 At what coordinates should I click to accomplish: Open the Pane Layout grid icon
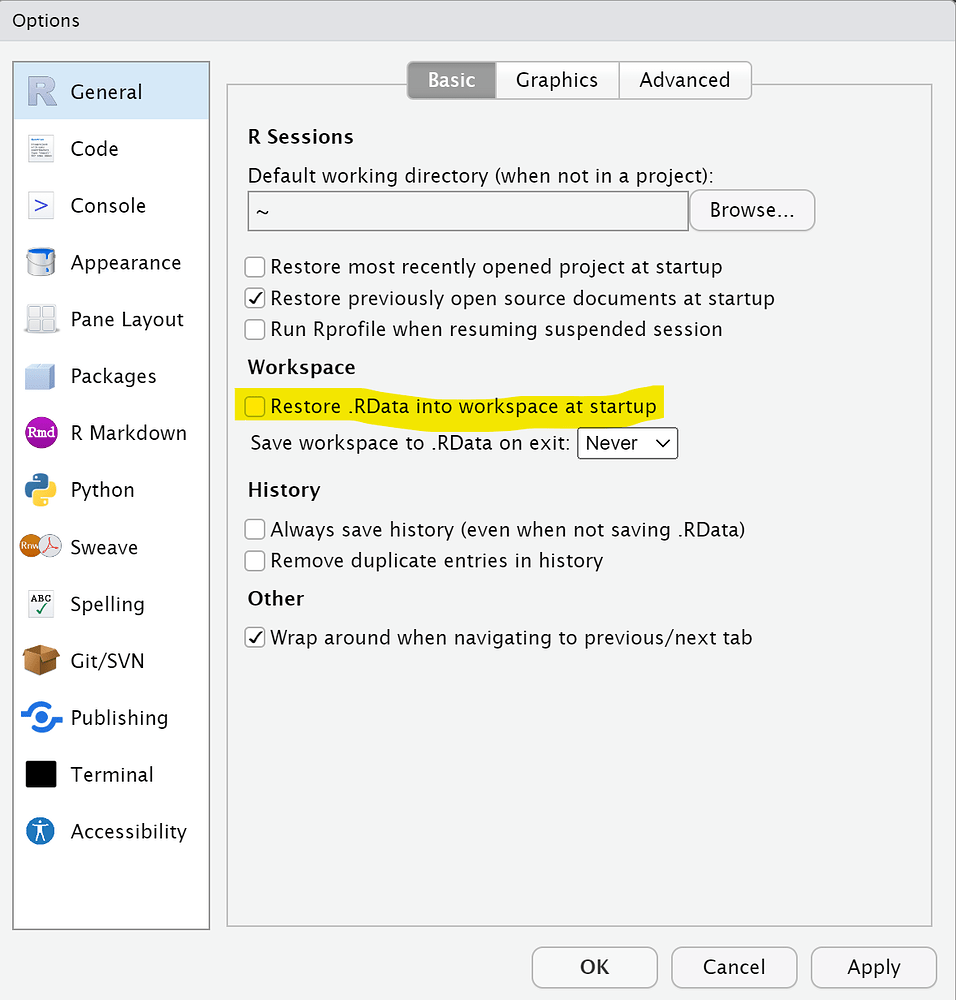(x=41, y=320)
